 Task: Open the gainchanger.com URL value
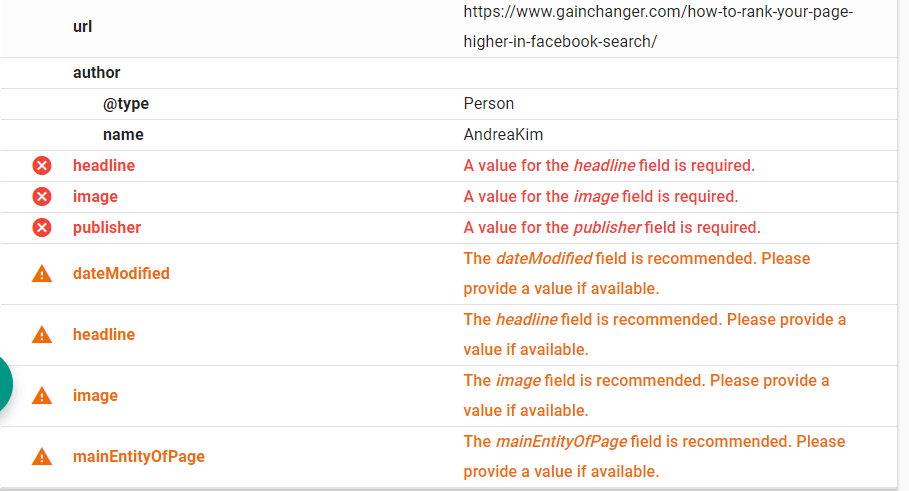coord(658,27)
